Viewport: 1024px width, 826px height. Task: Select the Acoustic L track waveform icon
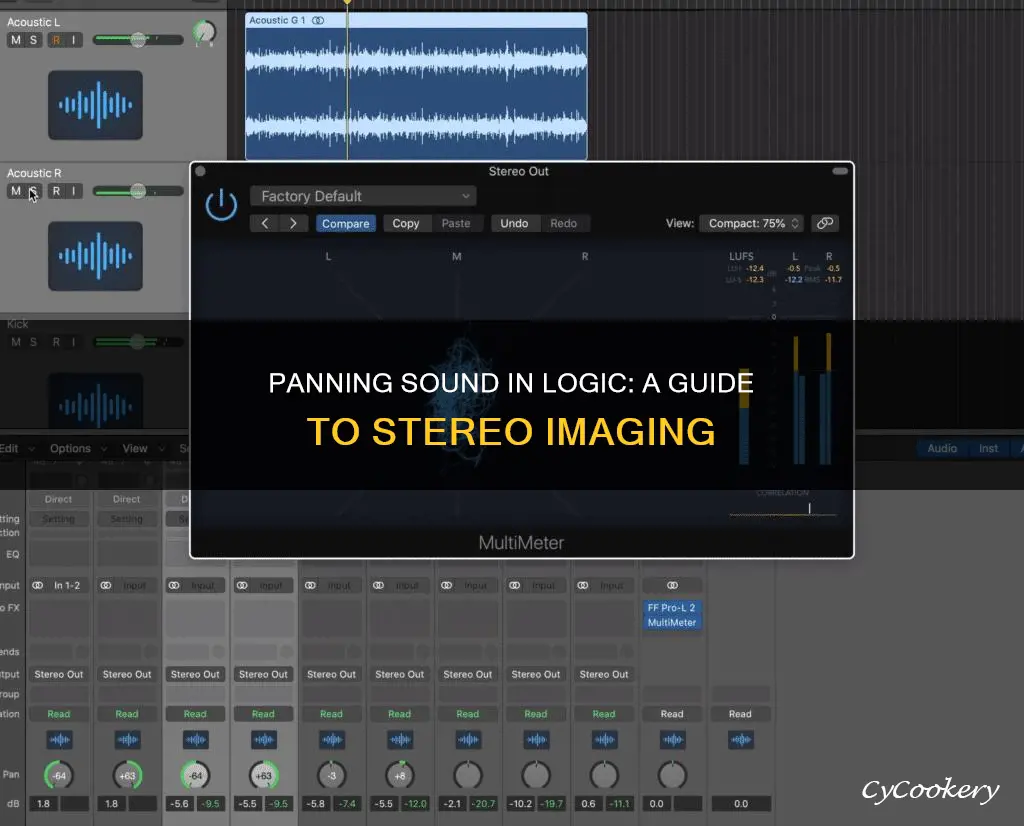[95, 105]
